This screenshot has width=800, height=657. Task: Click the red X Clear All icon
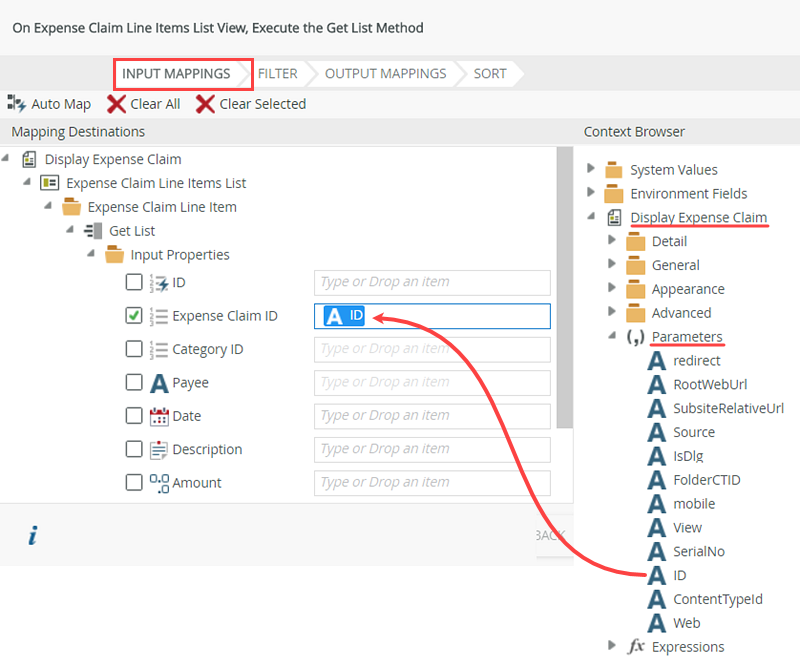(116, 103)
